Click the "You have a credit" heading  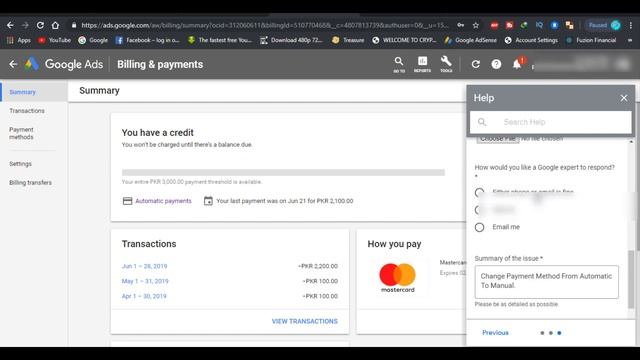coord(158,133)
